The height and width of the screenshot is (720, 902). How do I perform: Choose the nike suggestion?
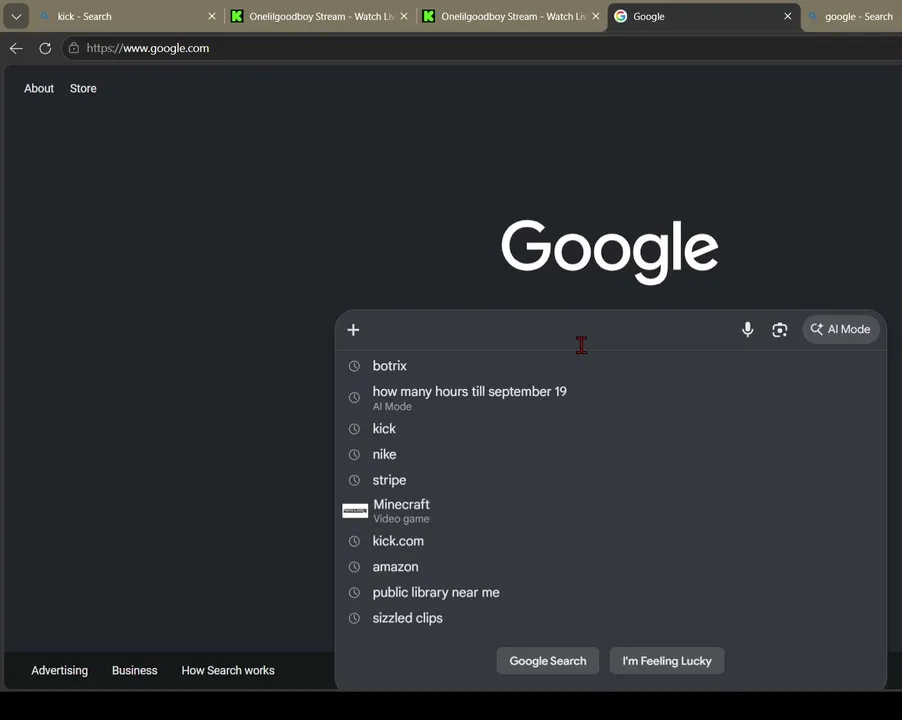tap(610, 454)
